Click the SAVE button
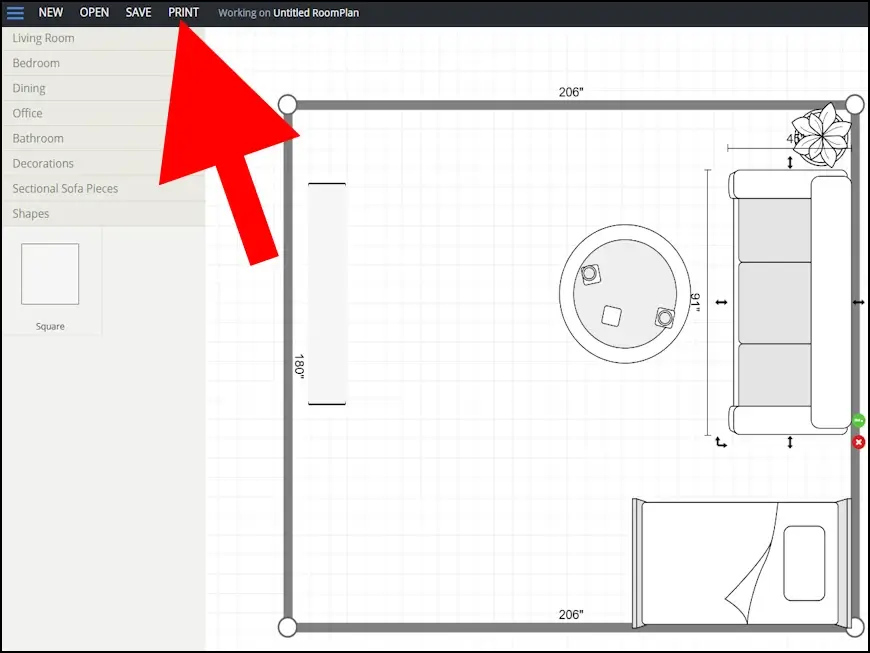 139,13
